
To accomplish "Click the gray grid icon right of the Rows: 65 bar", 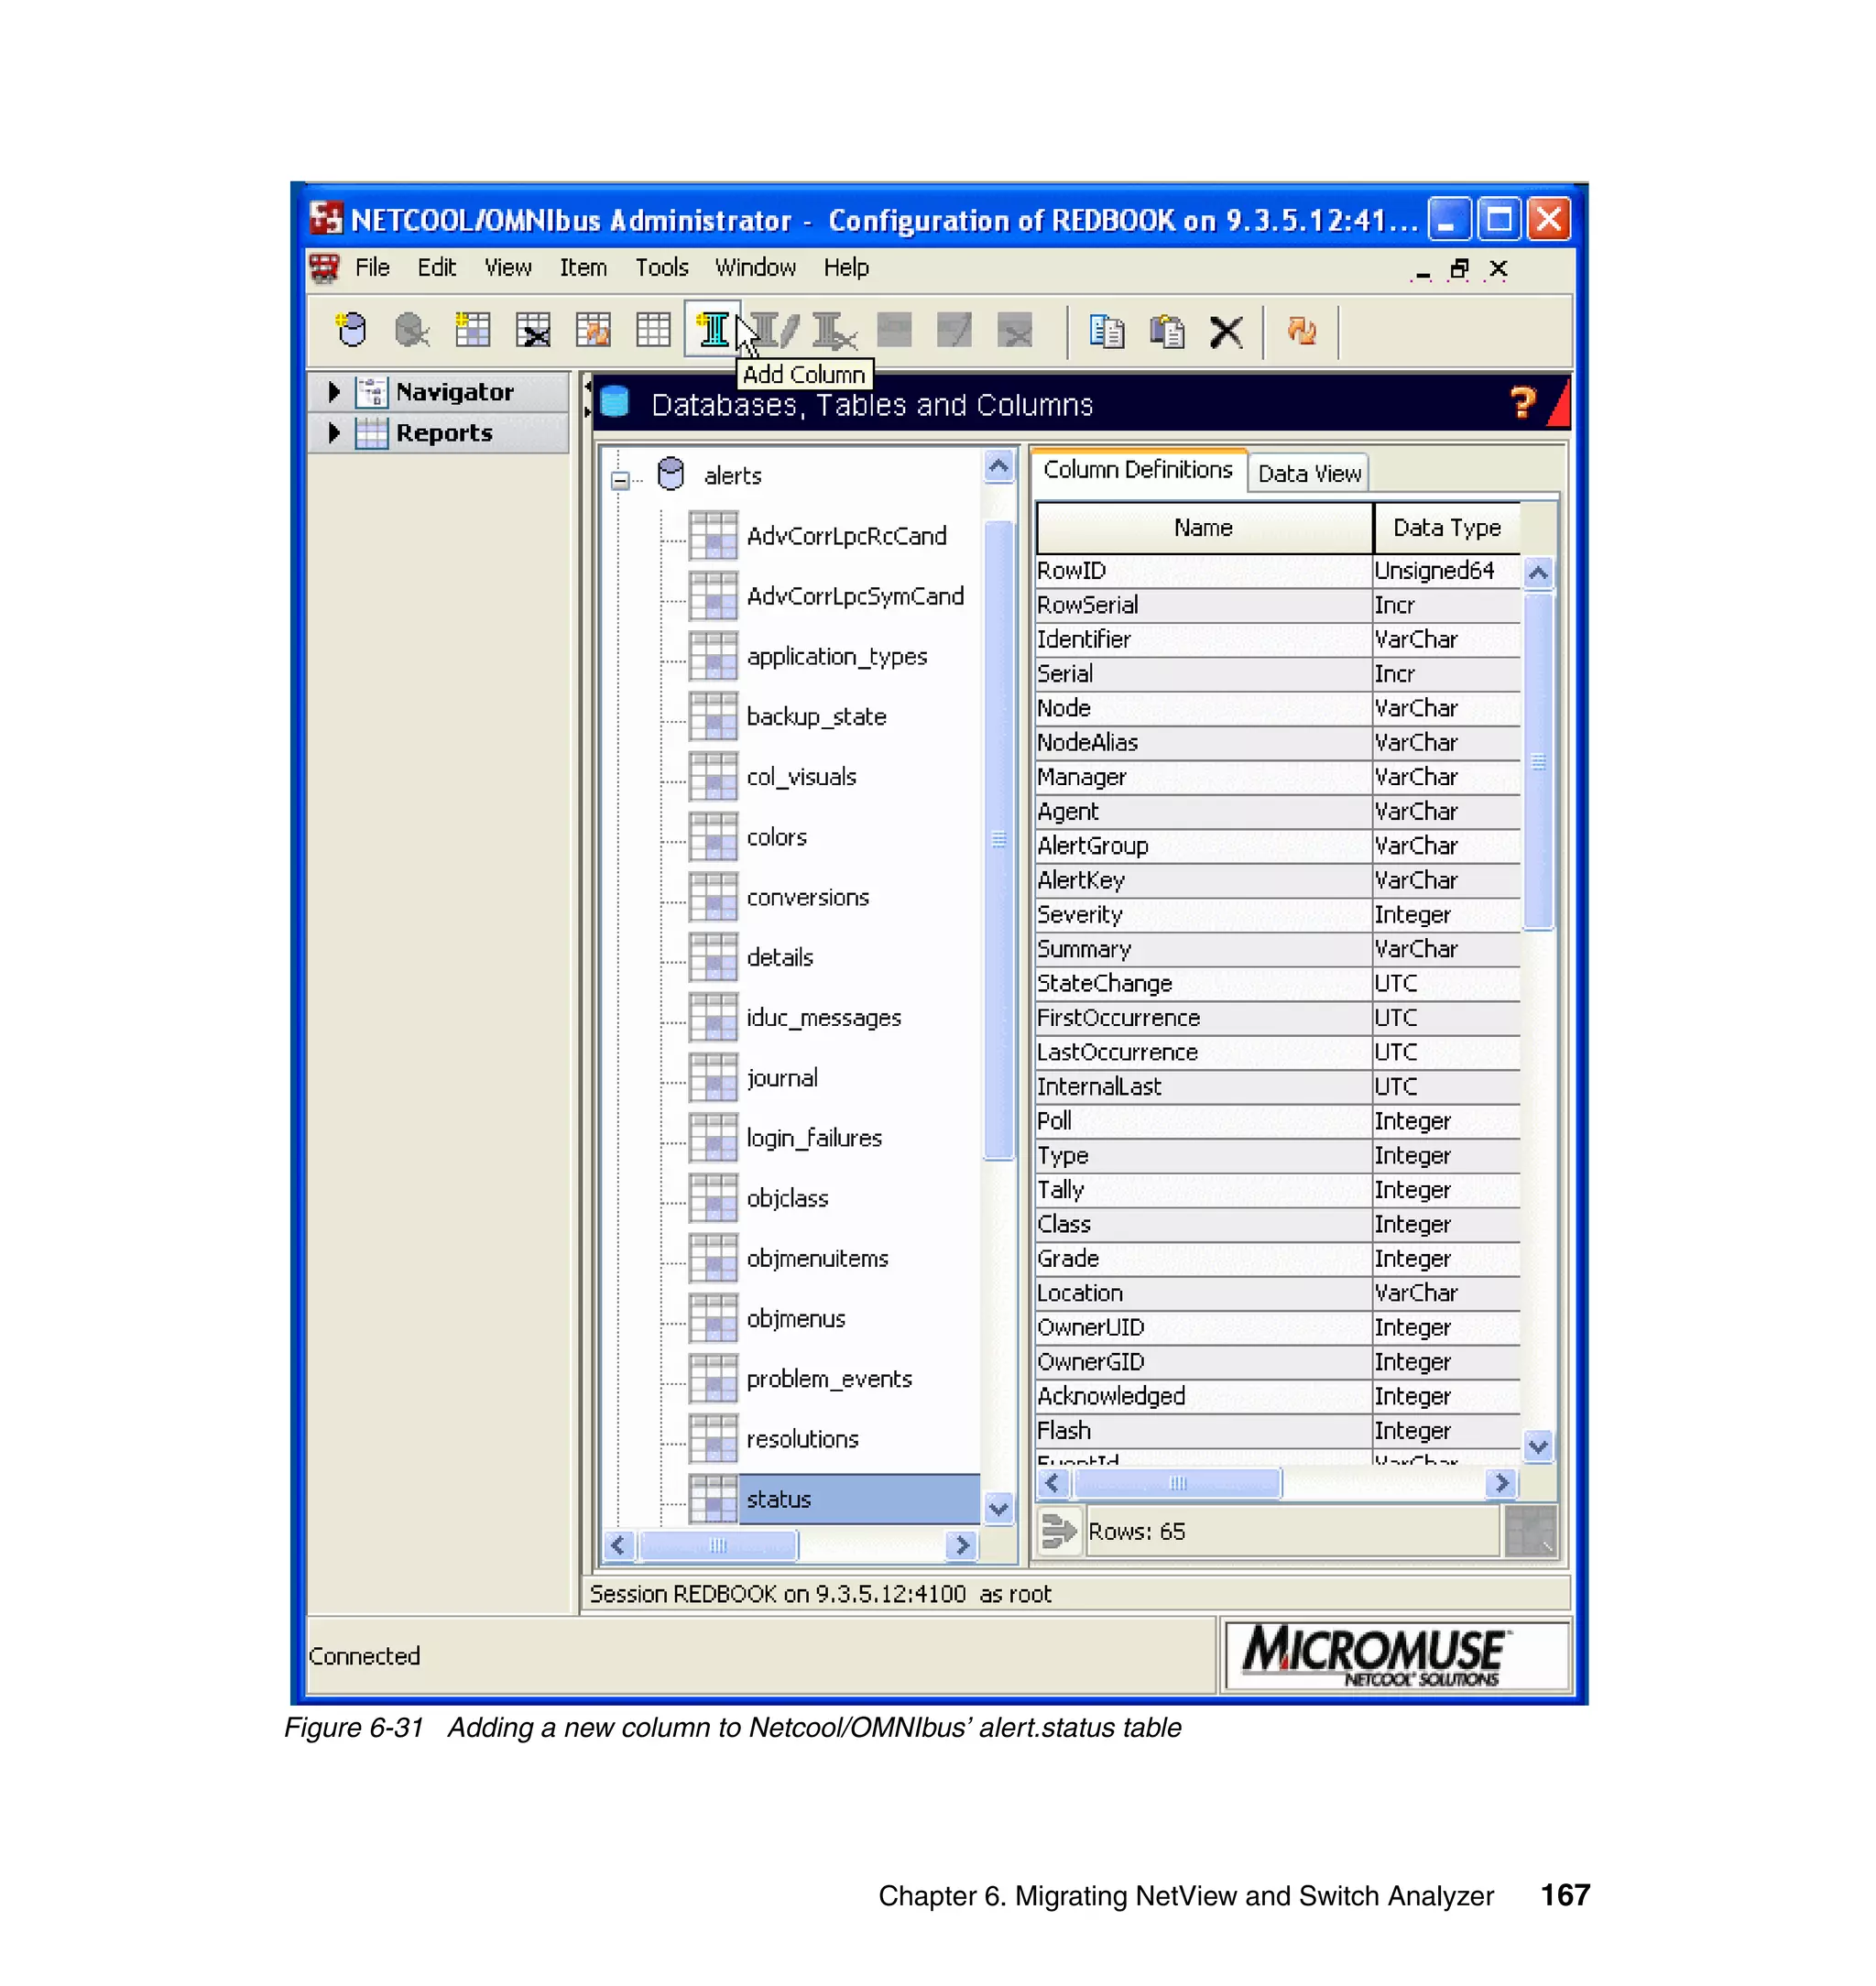I will [x=1530, y=1530].
